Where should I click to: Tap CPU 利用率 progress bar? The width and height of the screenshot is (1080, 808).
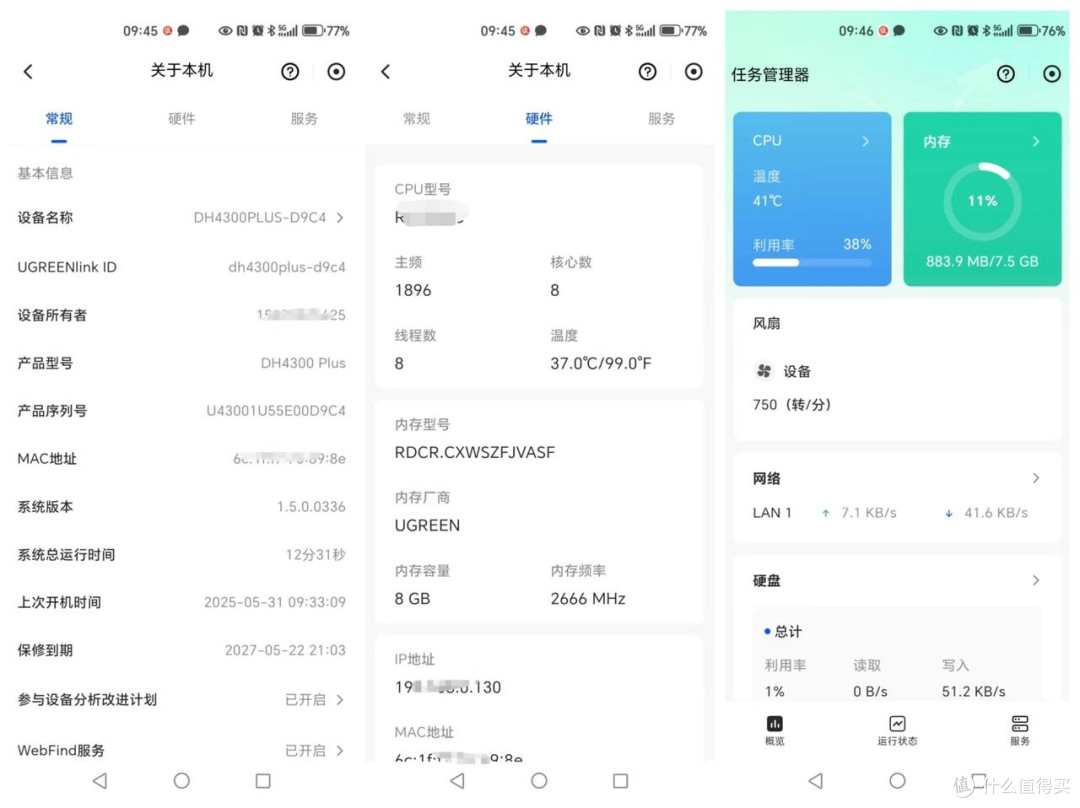coord(812,262)
